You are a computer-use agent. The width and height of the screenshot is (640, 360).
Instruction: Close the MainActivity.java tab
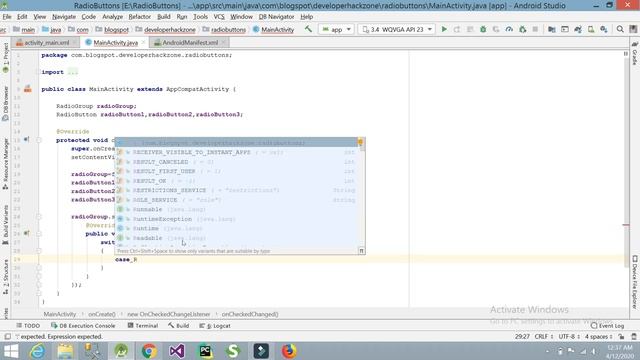pyautogui.click(x=143, y=42)
